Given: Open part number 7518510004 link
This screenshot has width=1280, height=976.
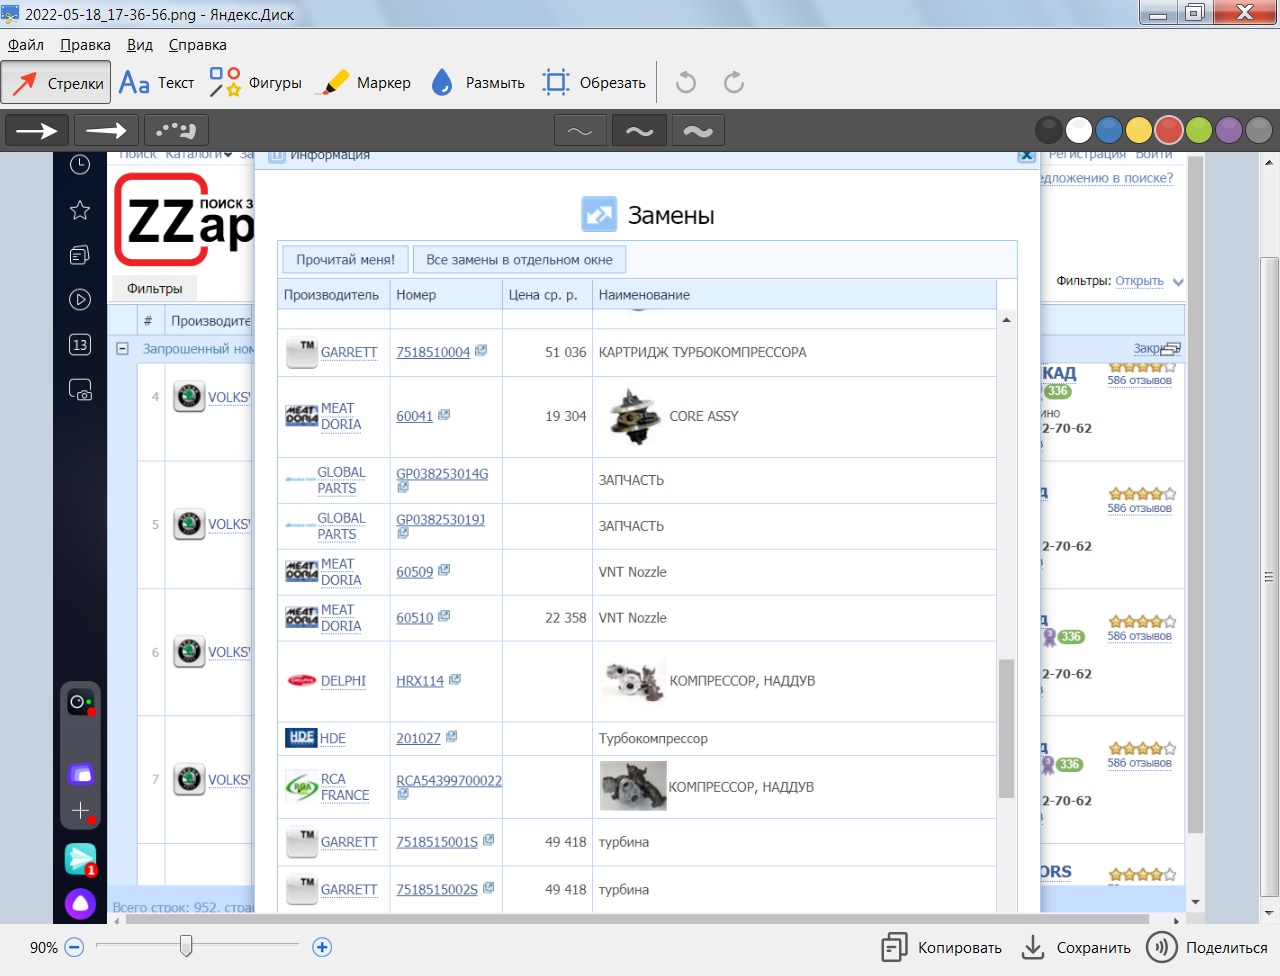Looking at the screenshot, I should click(433, 352).
